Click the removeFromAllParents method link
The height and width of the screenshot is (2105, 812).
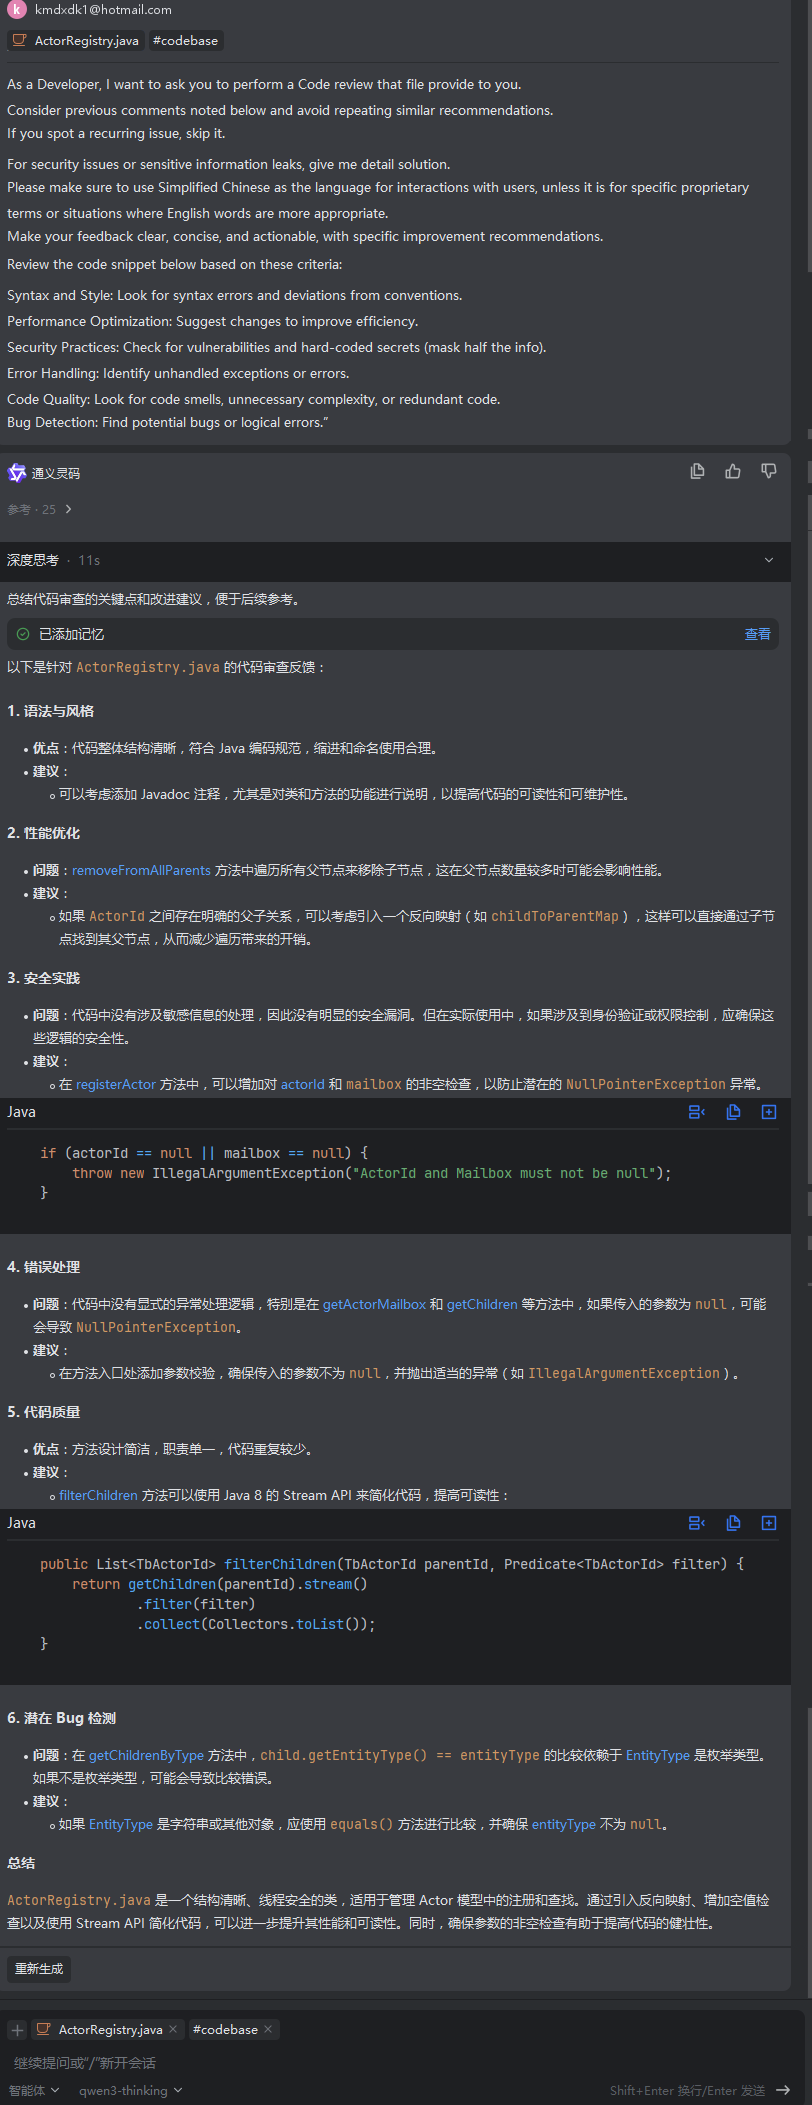(x=141, y=870)
